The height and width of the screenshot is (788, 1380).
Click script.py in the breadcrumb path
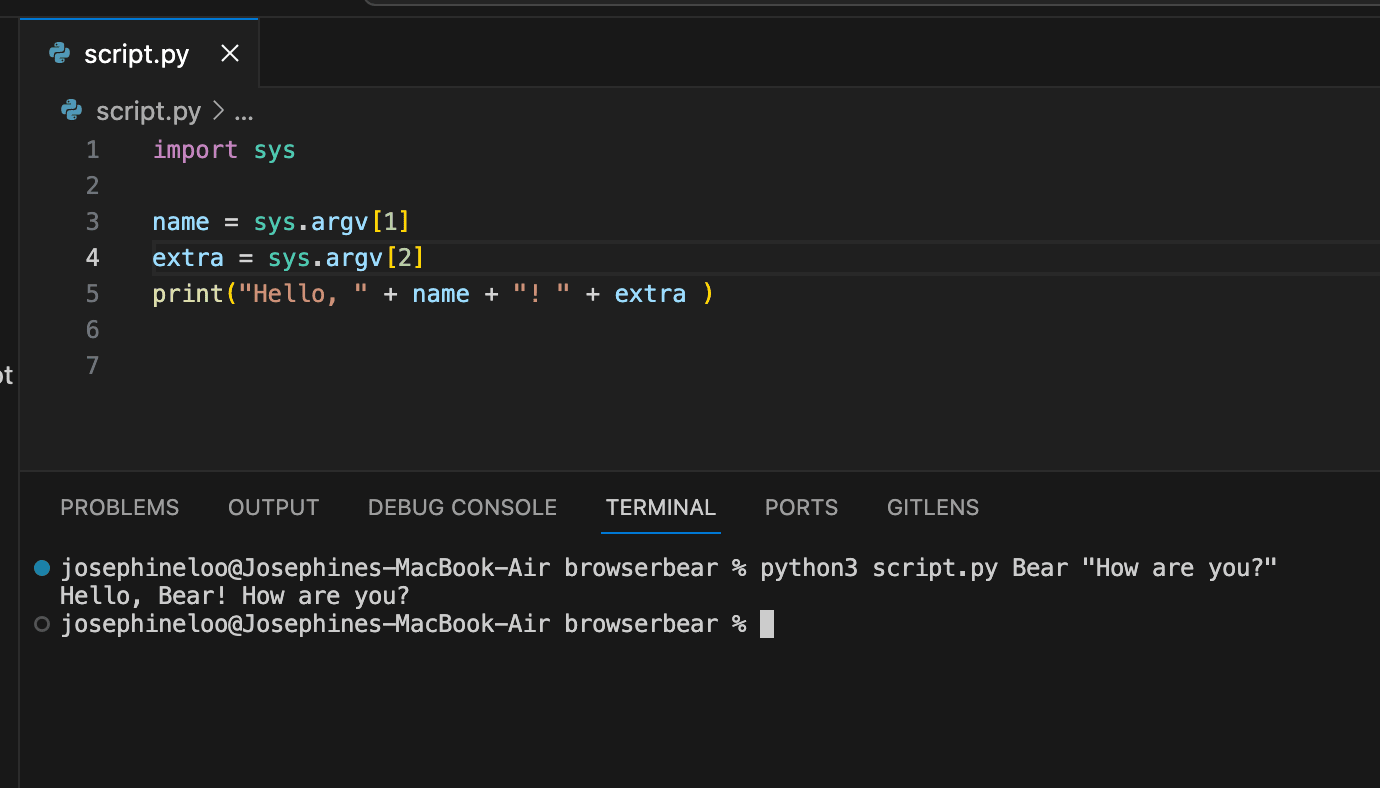(x=148, y=111)
